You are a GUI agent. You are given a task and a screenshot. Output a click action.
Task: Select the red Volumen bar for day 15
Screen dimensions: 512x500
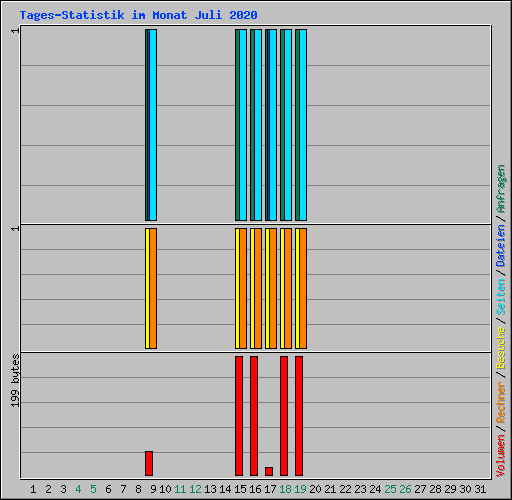(239, 416)
